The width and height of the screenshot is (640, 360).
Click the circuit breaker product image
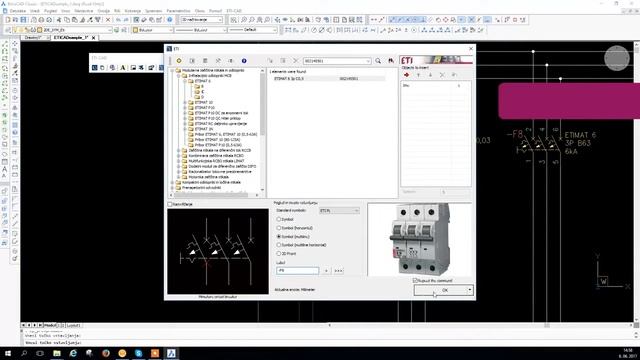420,240
